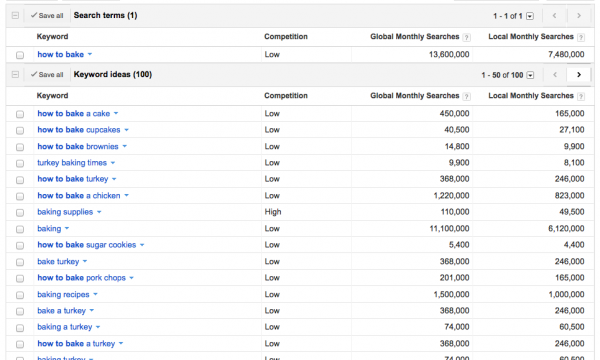The width and height of the screenshot is (600, 360).
Task: Click Save all in Search terms
Action: point(47,16)
